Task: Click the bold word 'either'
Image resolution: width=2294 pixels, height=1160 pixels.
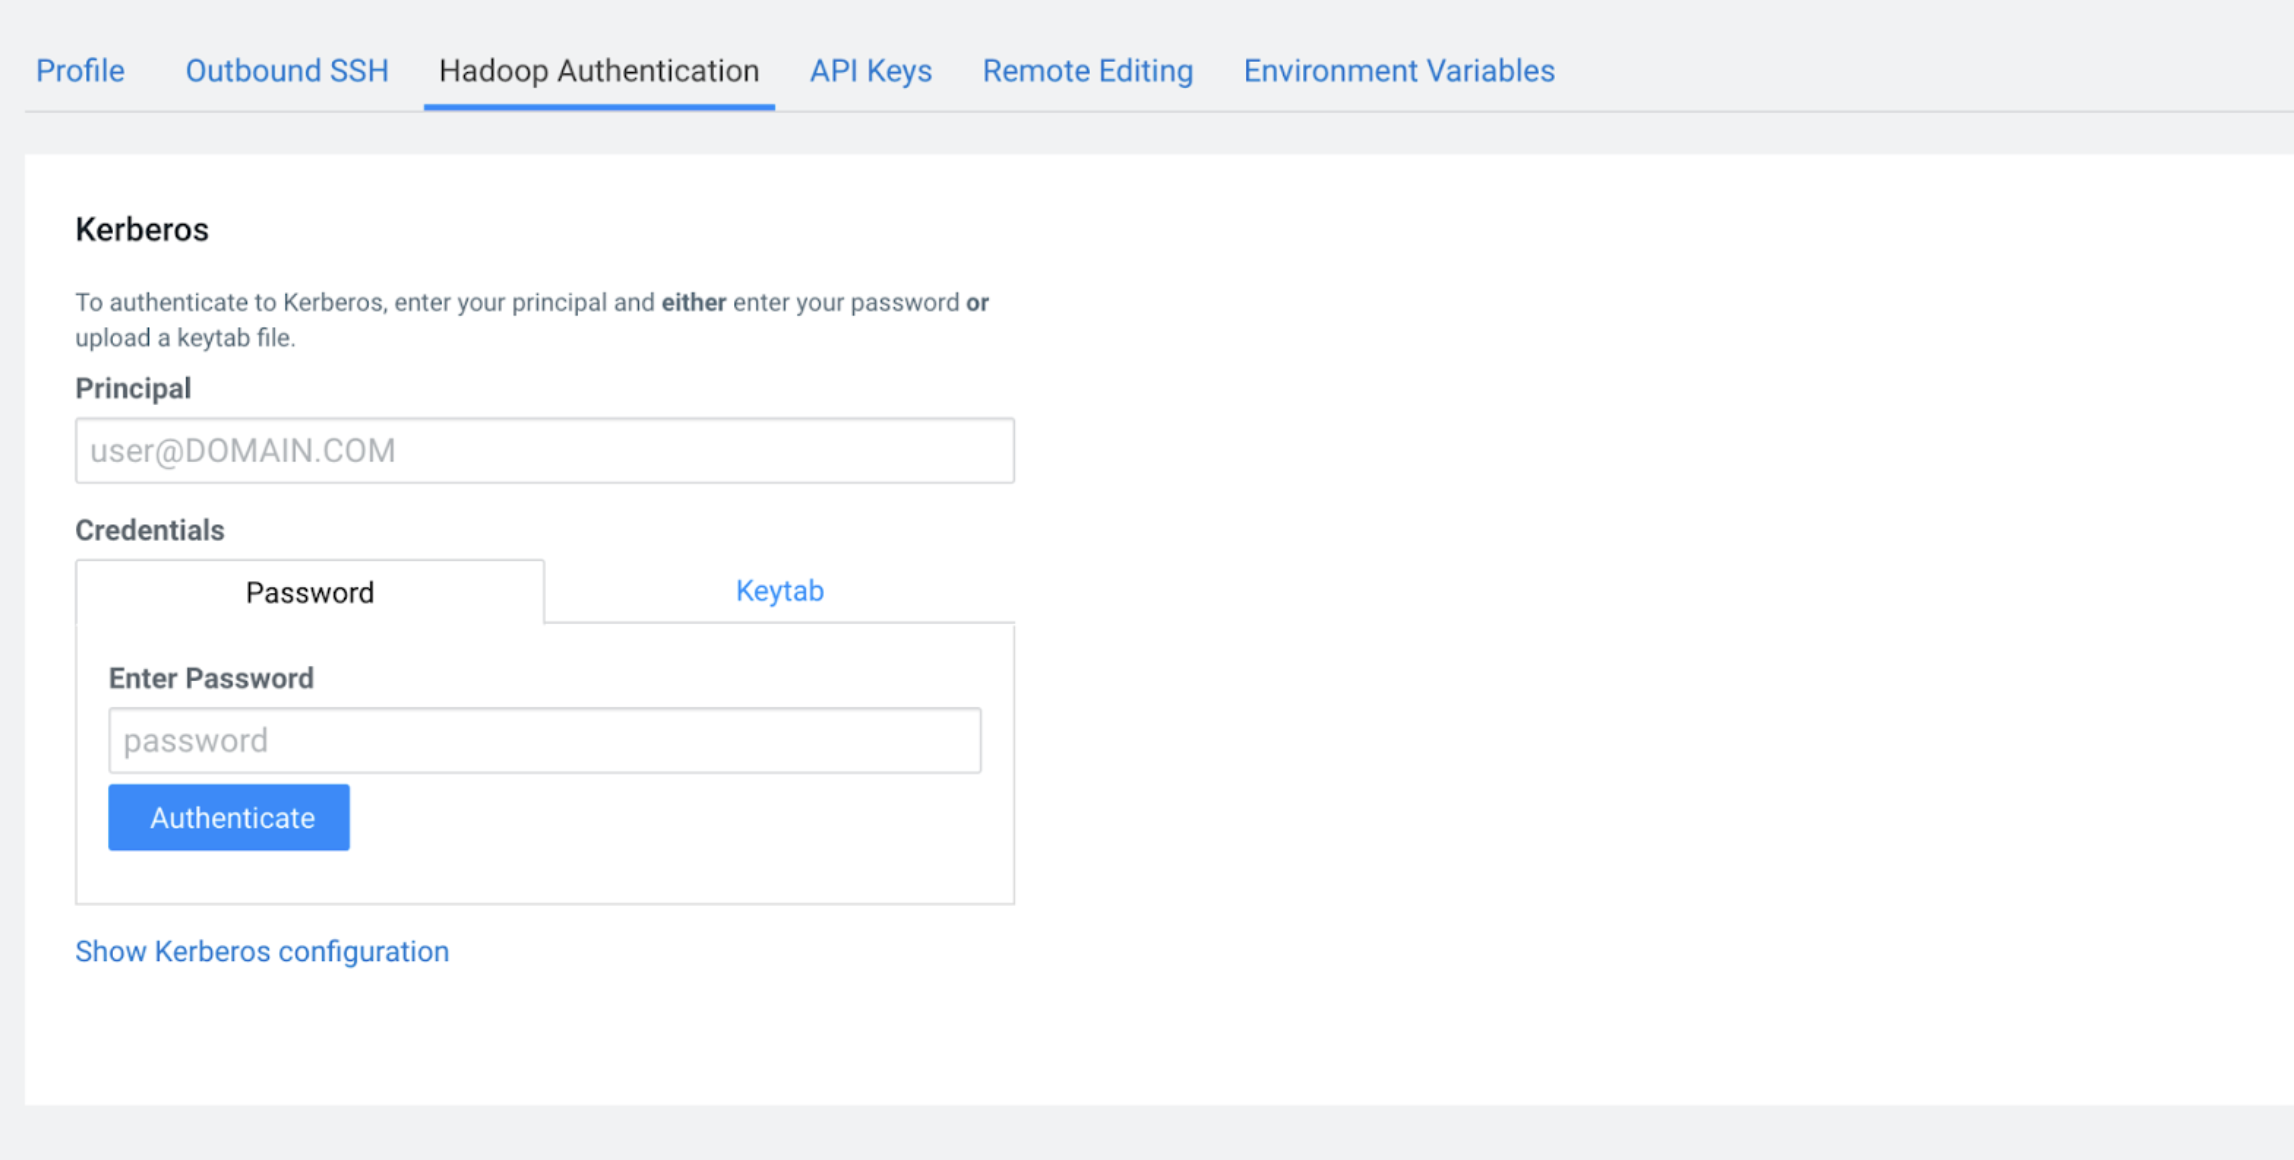Action: (693, 302)
